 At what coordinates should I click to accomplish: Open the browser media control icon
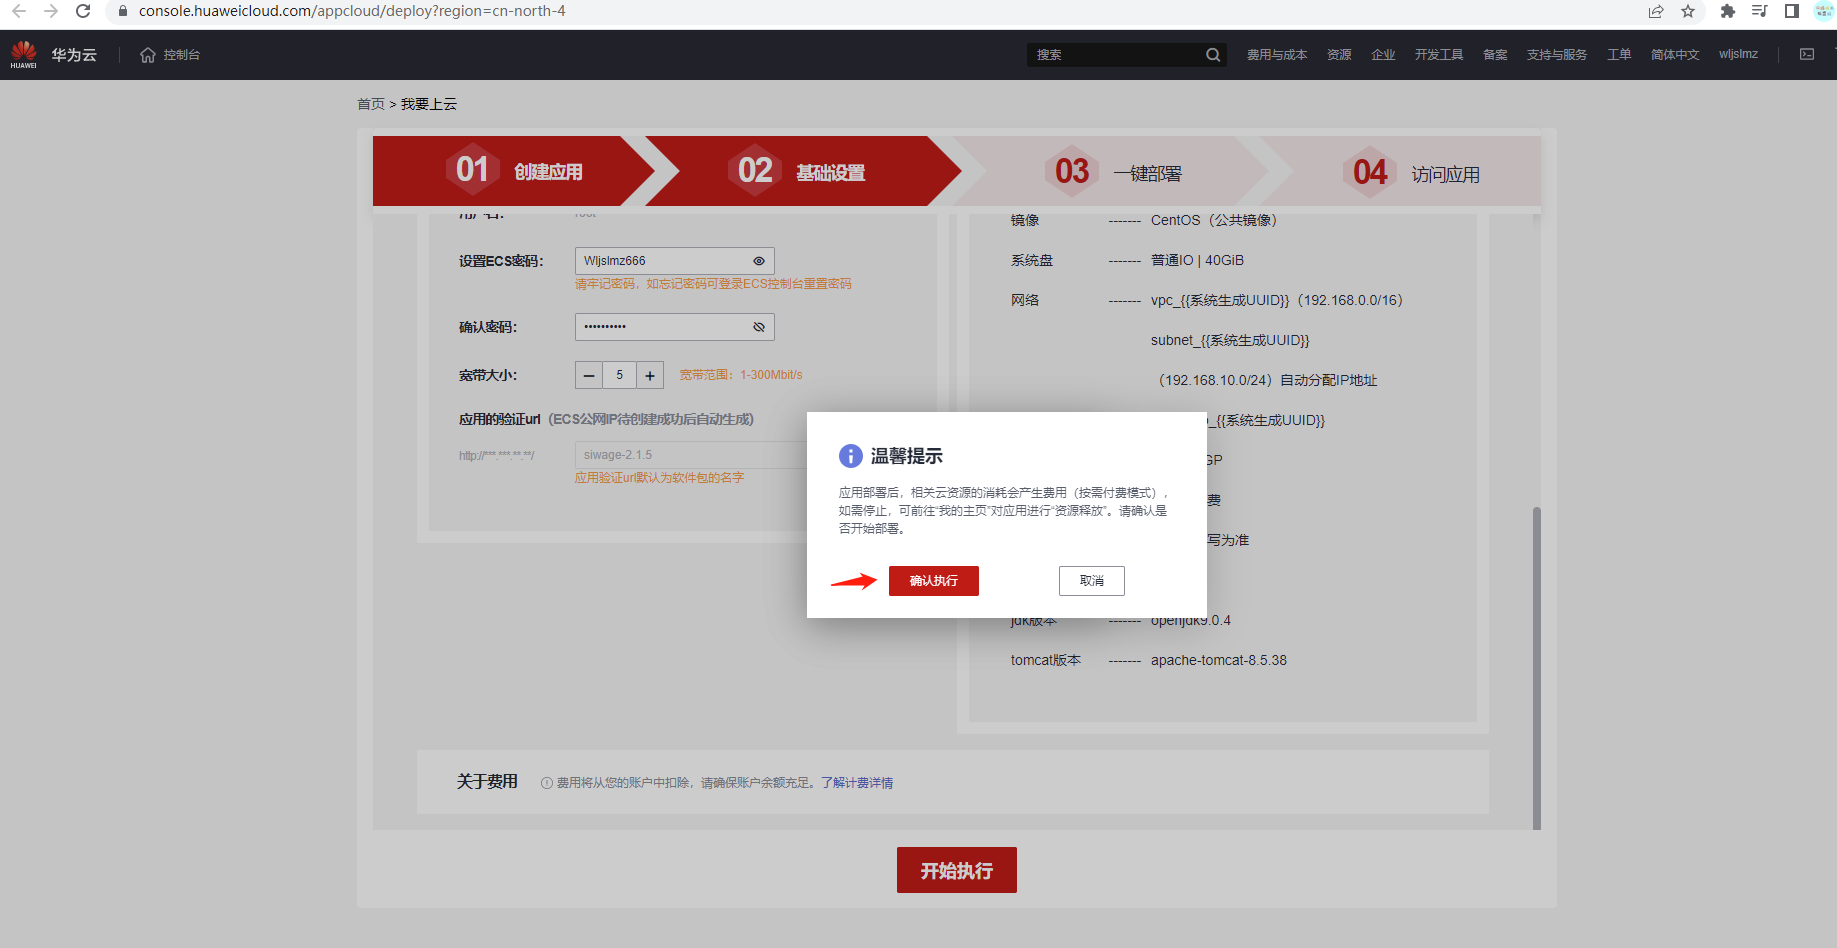(1760, 11)
